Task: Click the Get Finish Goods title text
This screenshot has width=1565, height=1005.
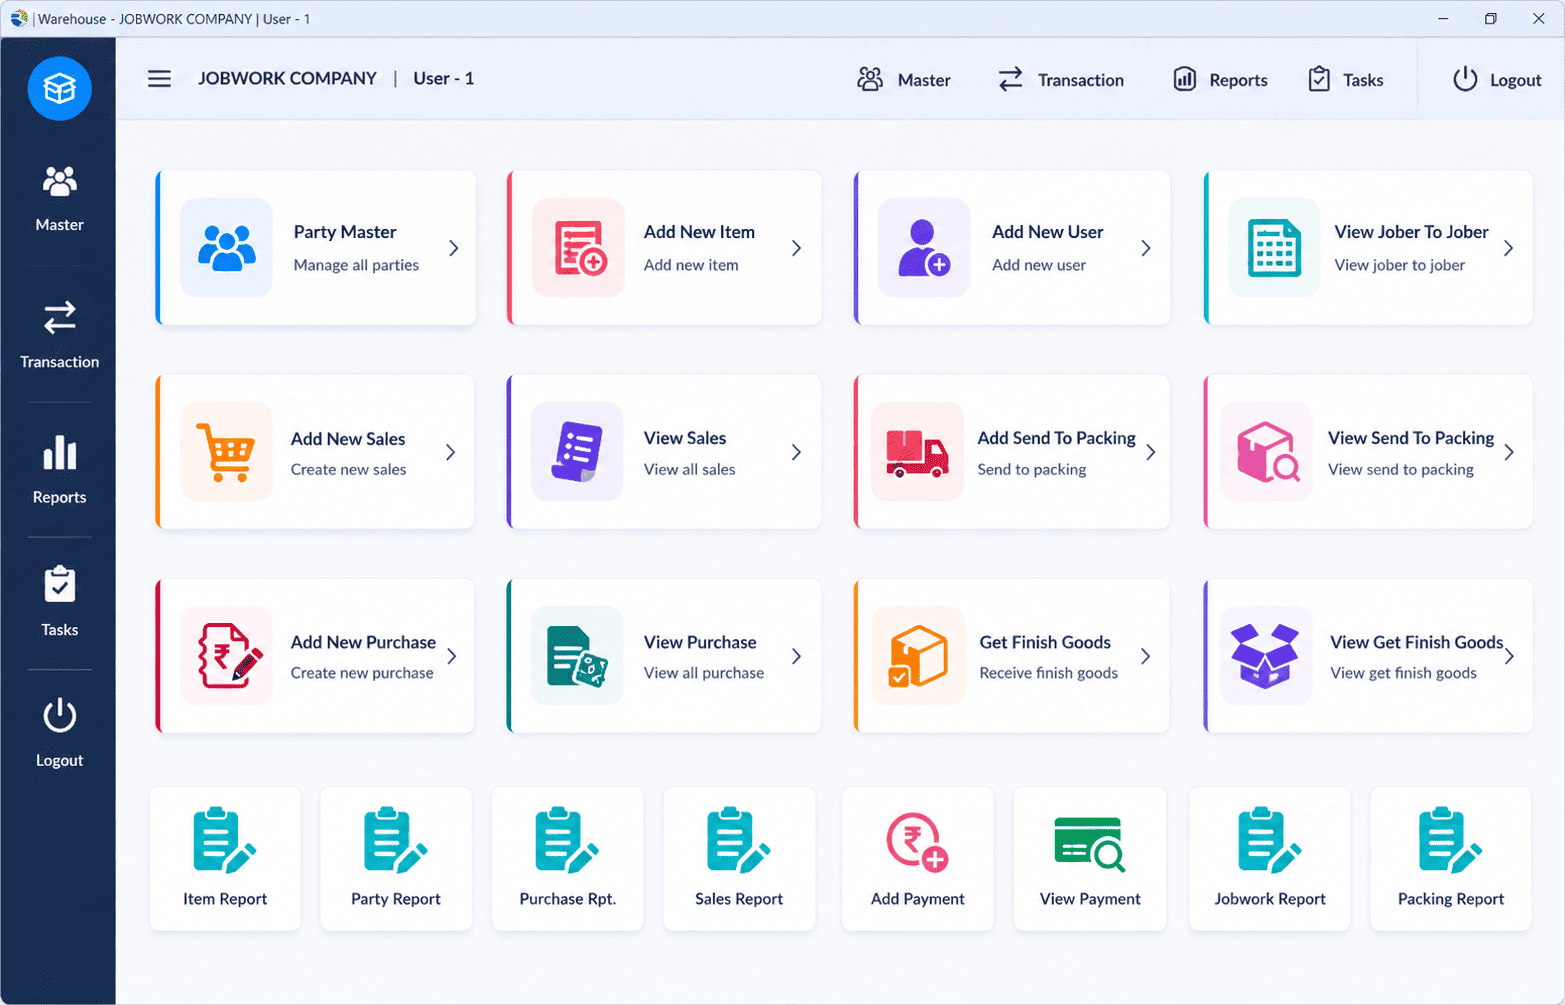Action: [x=1045, y=642]
